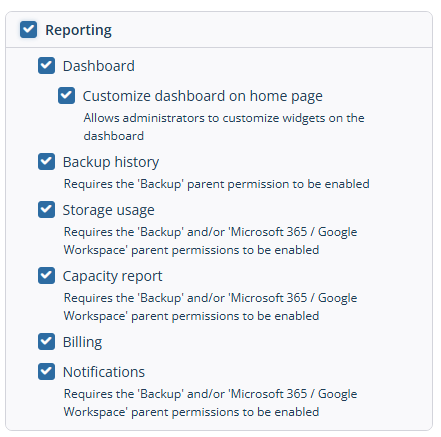Select the Storage usage label text

[109, 211]
